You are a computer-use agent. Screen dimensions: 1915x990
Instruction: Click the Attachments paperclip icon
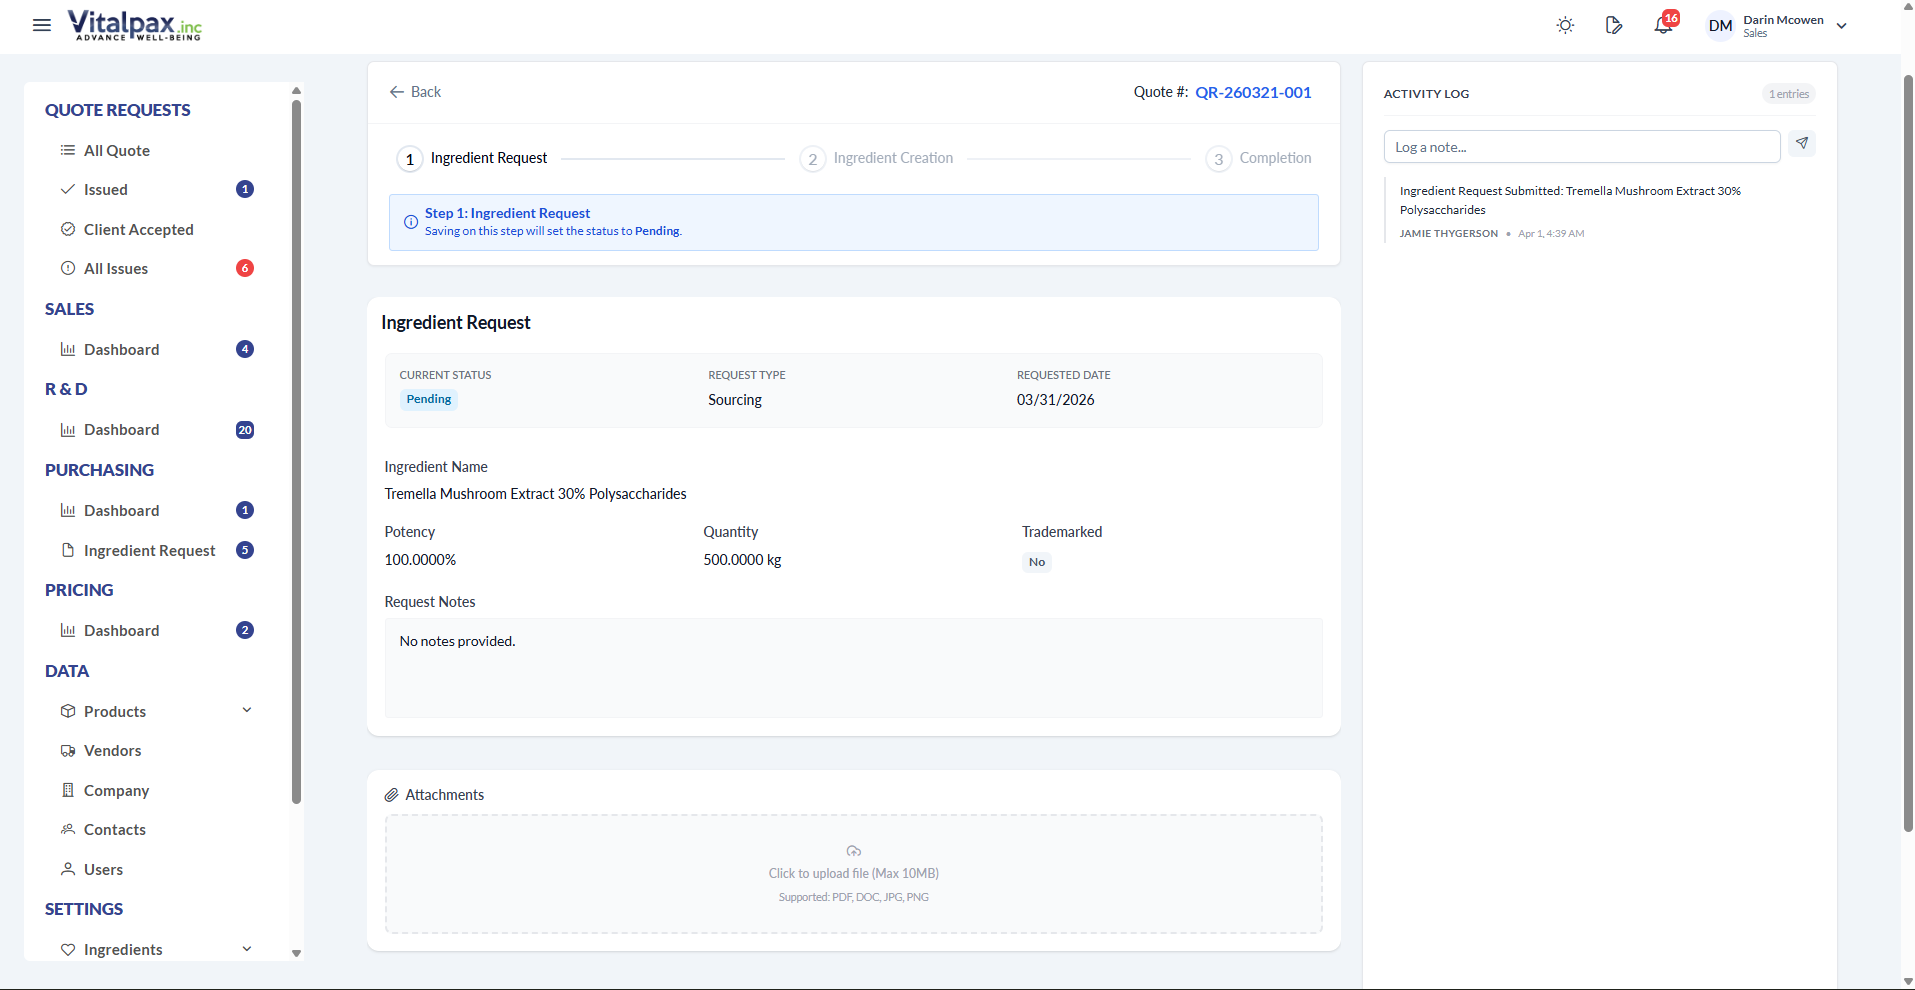[x=392, y=795]
